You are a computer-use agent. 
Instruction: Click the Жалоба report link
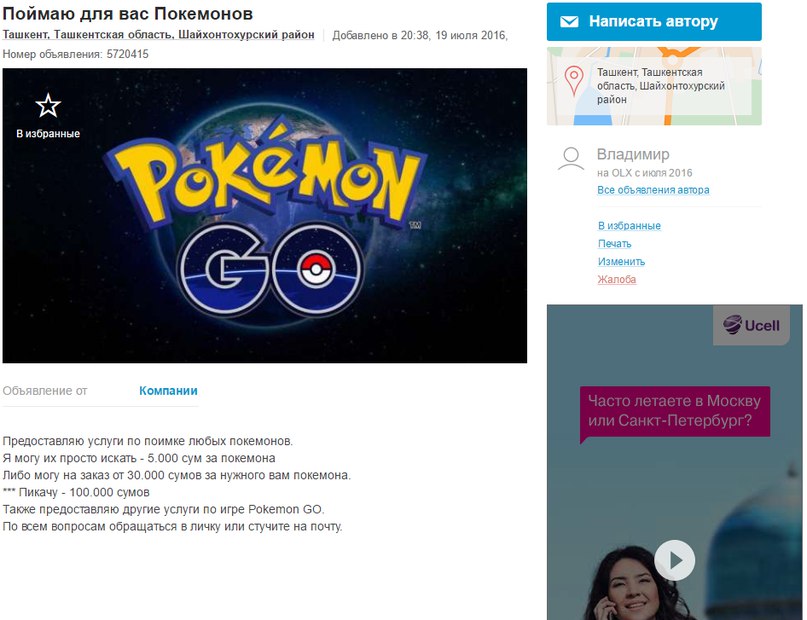click(617, 279)
